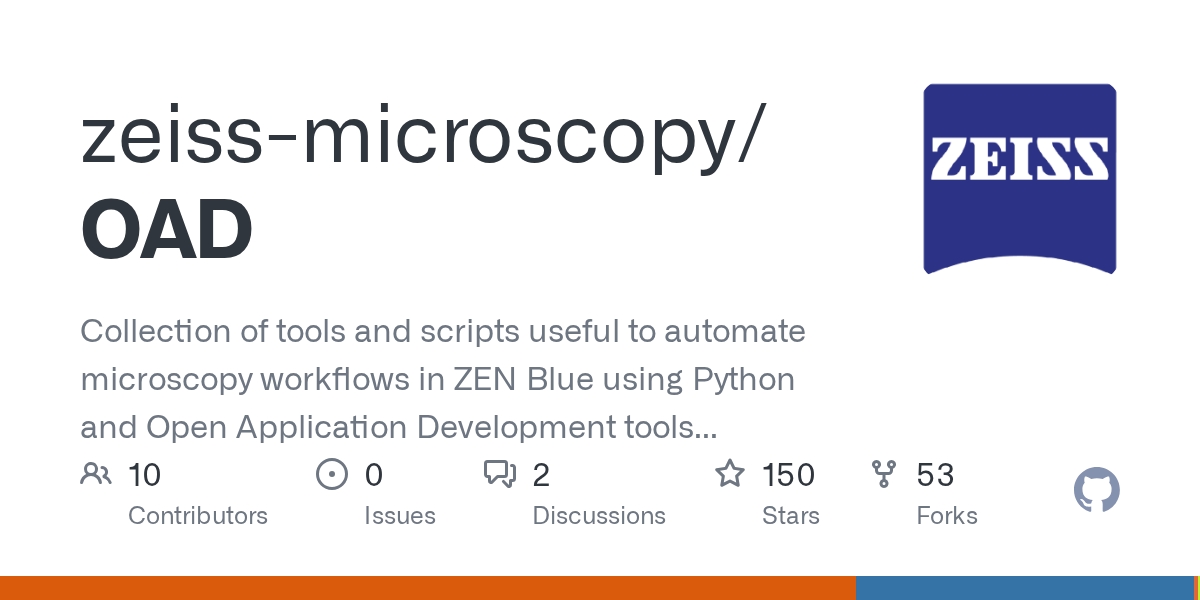Click the GitHub Octocat logo
This screenshot has width=1200, height=600.
1096,491
